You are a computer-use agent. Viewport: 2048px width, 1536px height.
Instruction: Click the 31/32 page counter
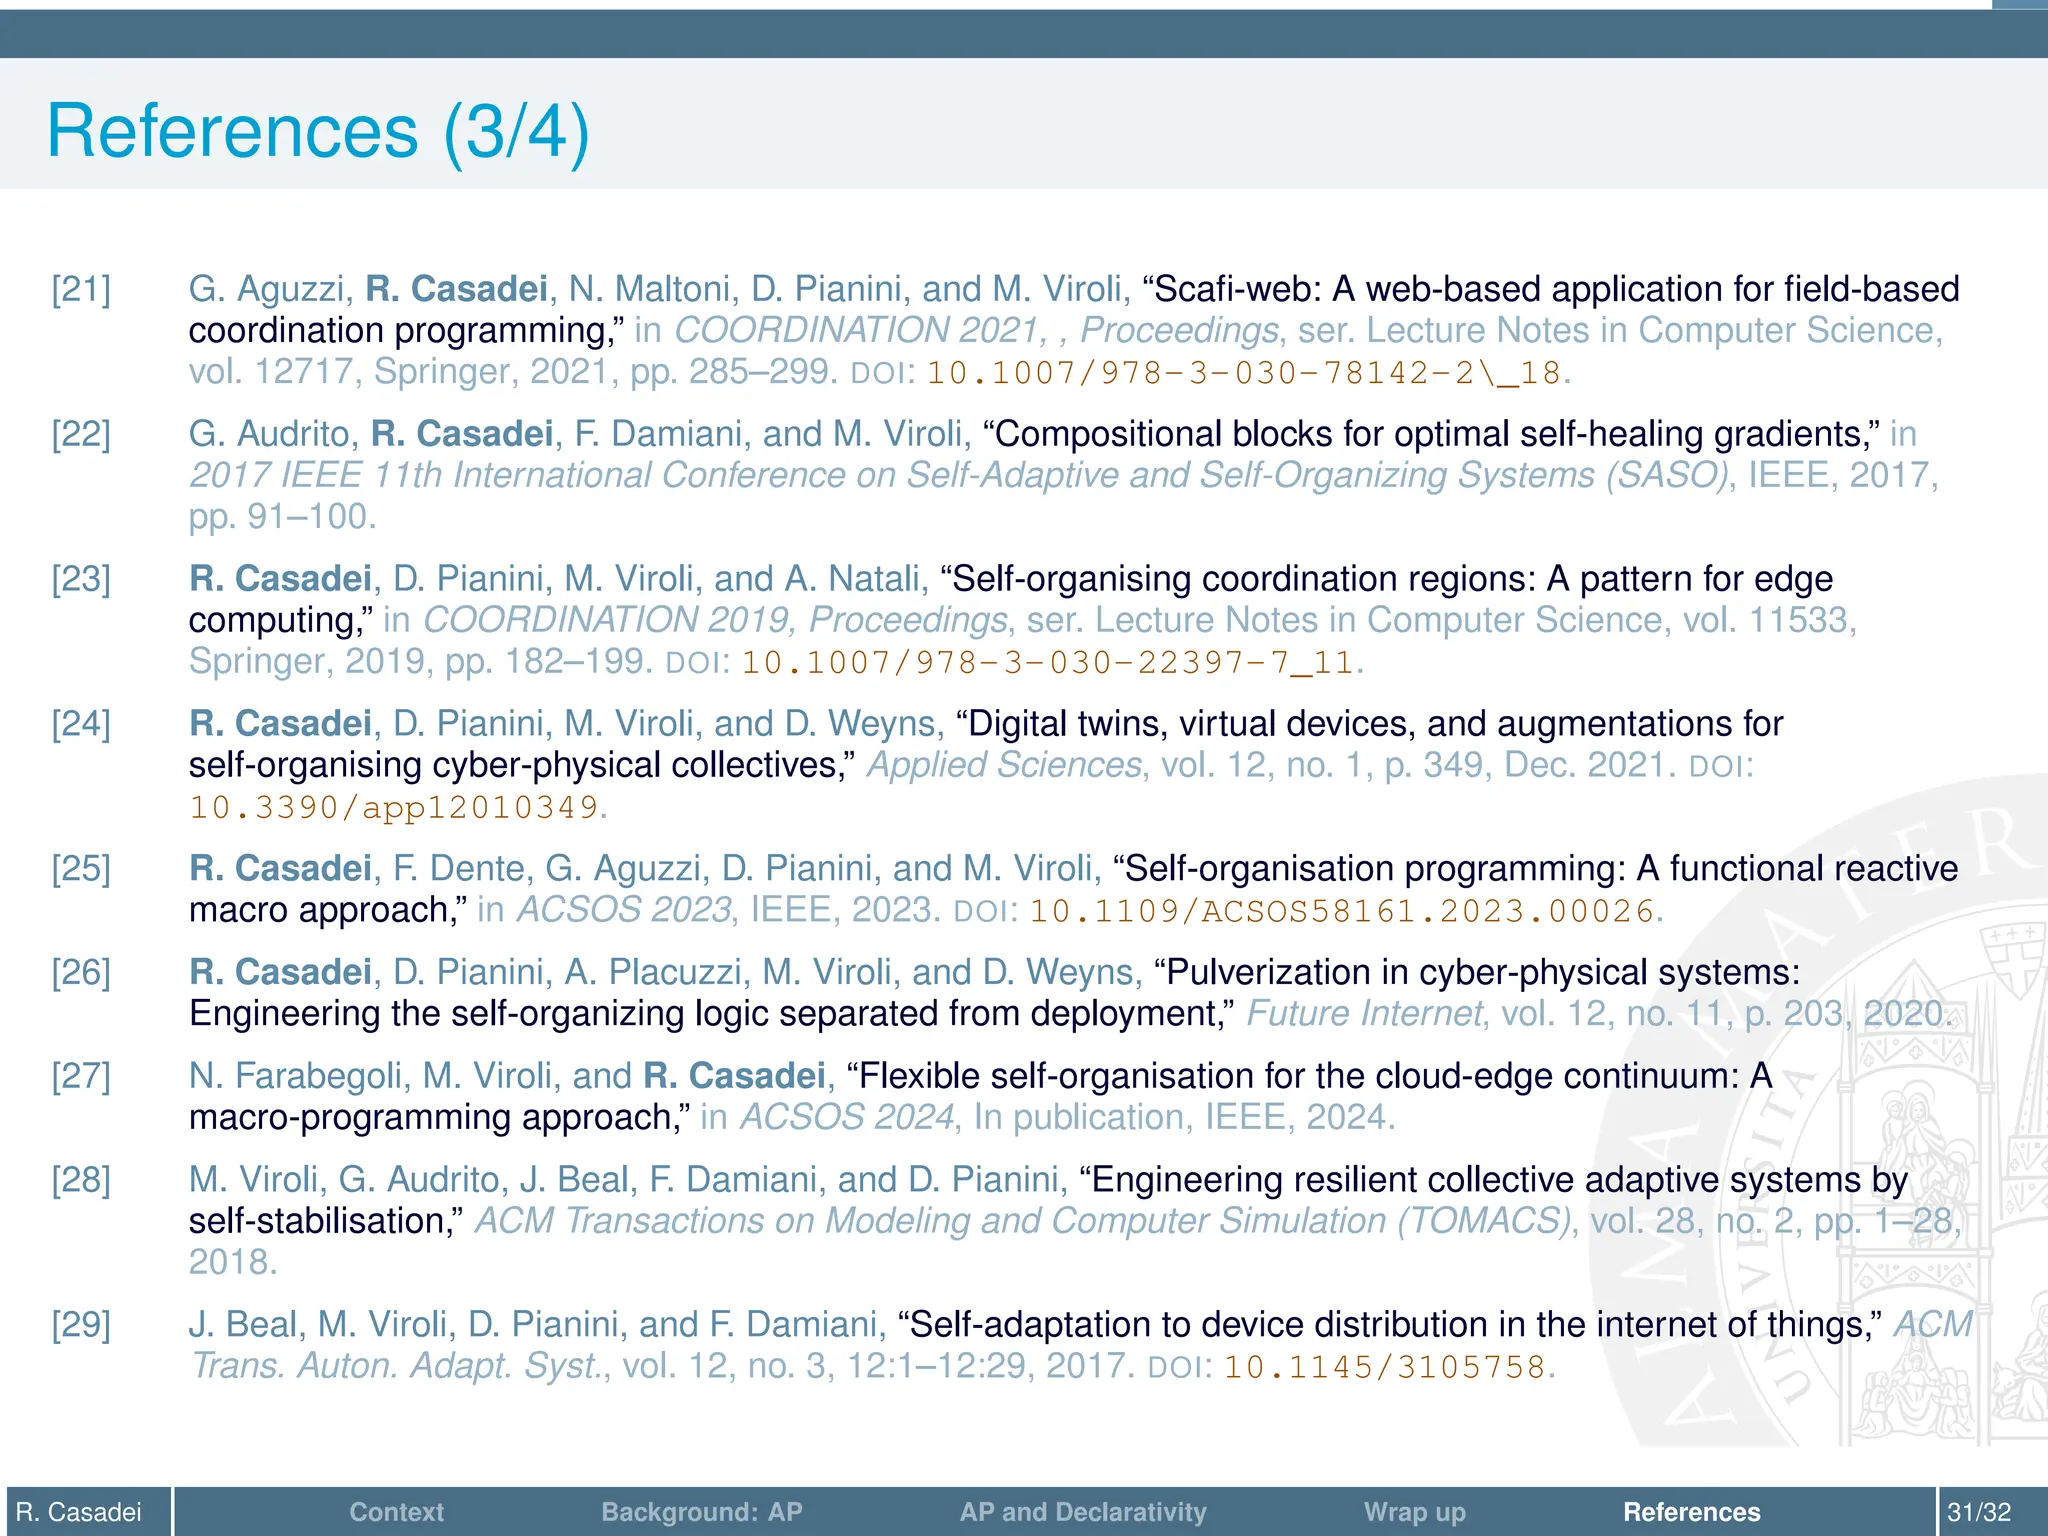1979,1512
